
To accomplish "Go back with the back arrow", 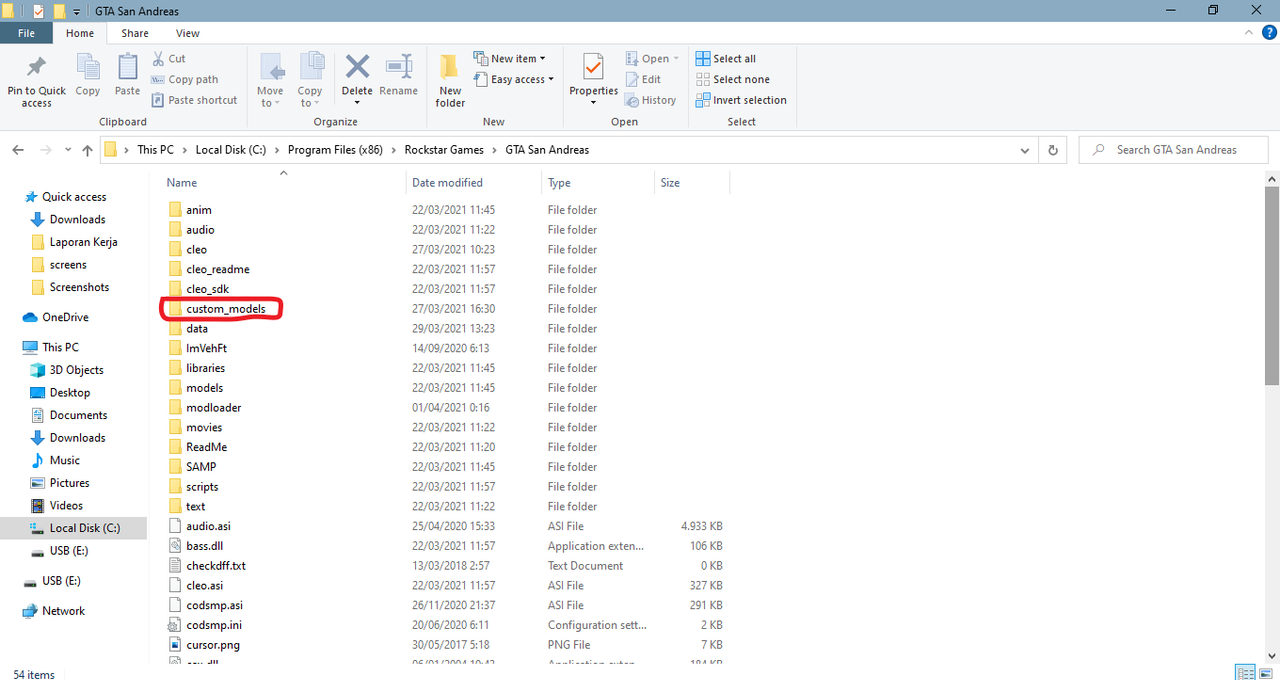I will point(18,150).
